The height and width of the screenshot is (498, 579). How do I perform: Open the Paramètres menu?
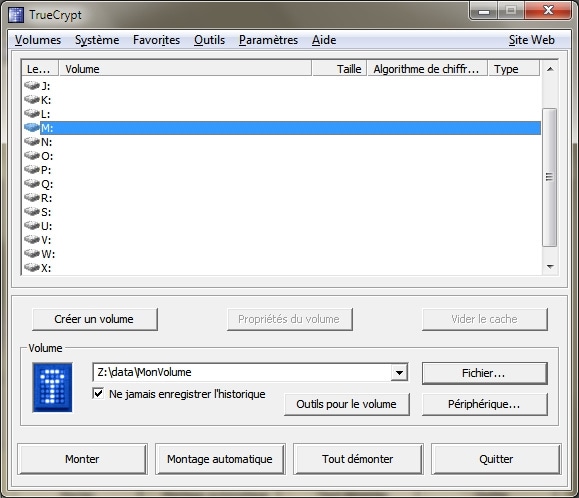click(x=268, y=40)
